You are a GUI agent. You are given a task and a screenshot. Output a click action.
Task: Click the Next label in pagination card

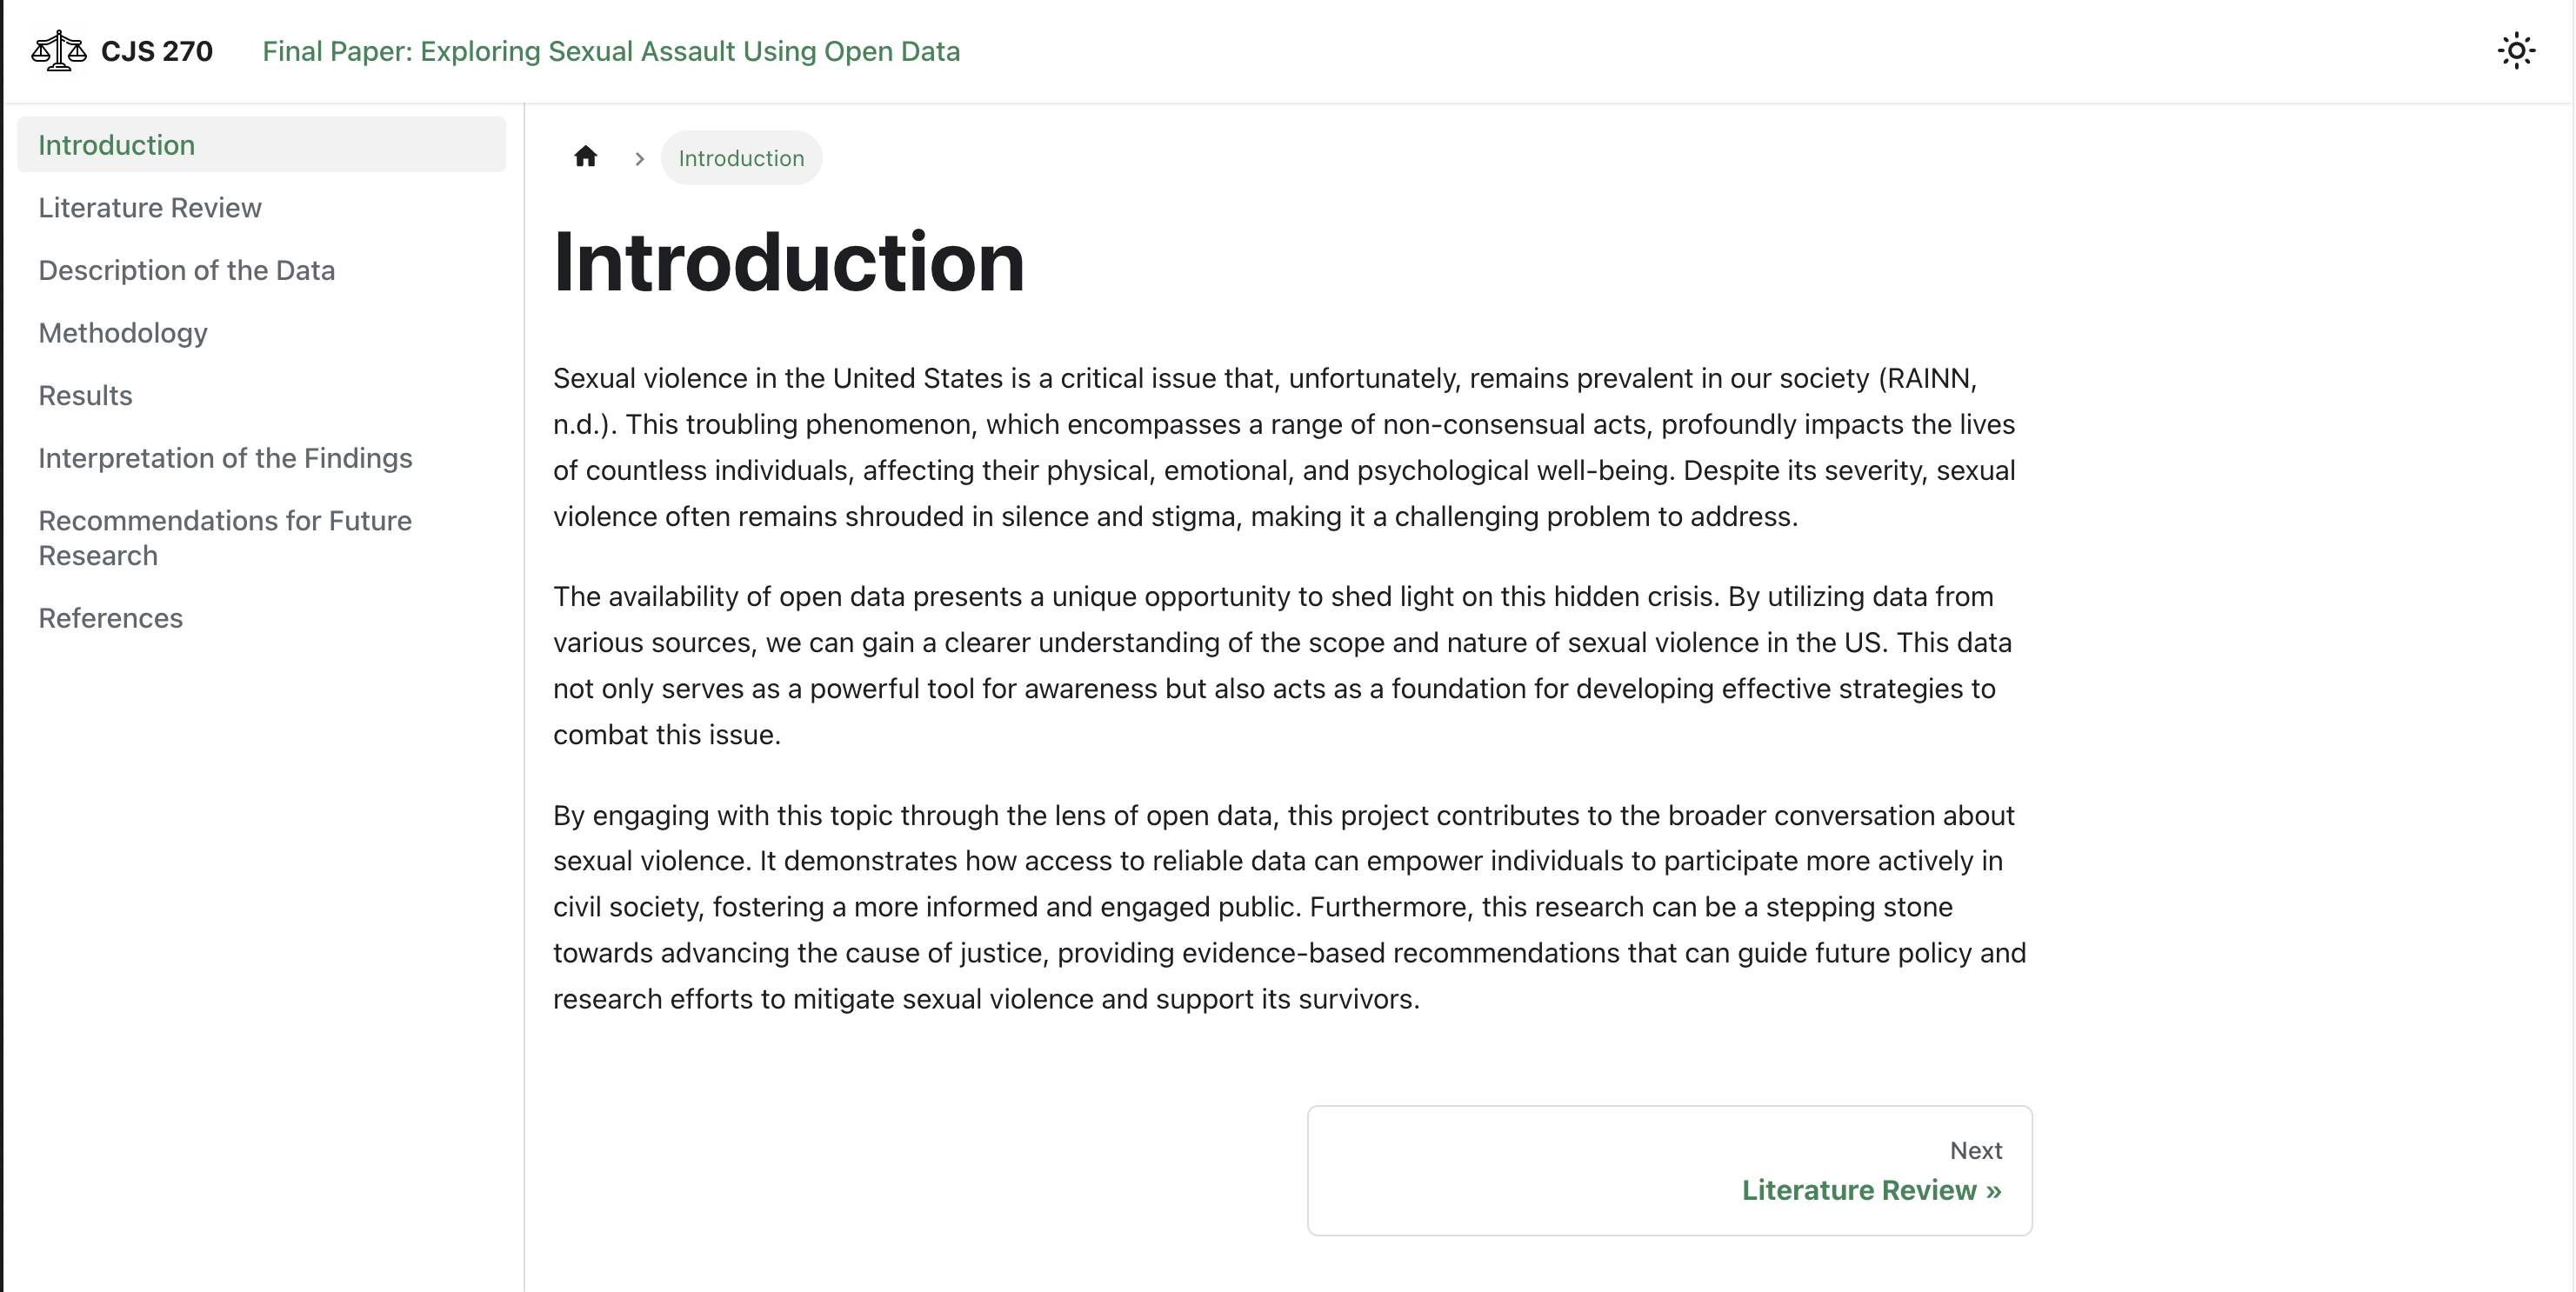1975,1150
